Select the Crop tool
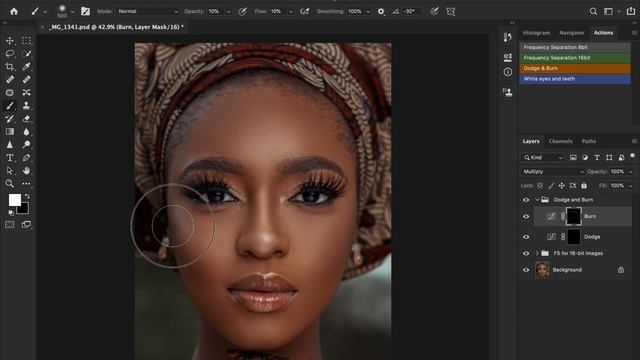The image size is (640, 360). [10, 67]
